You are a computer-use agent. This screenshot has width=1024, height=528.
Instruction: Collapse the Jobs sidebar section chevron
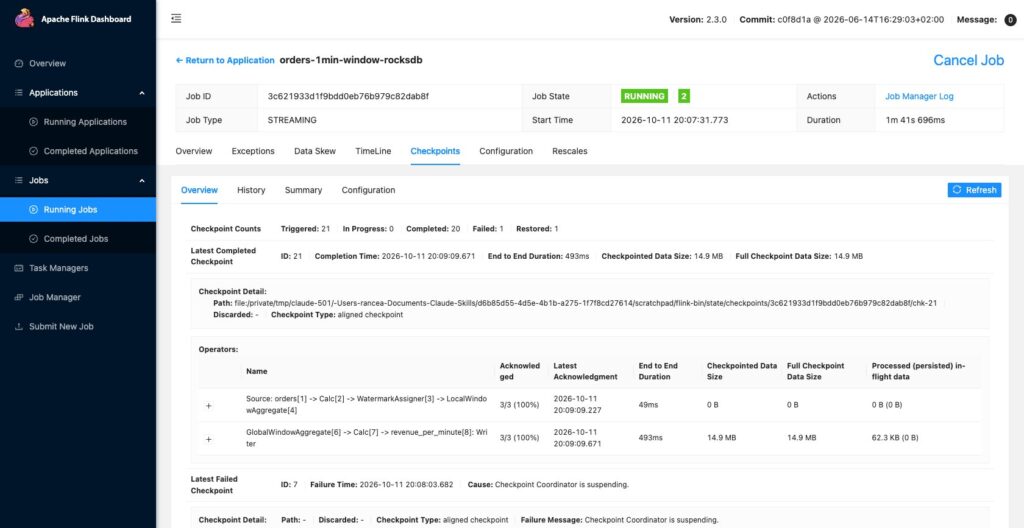click(x=142, y=181)
